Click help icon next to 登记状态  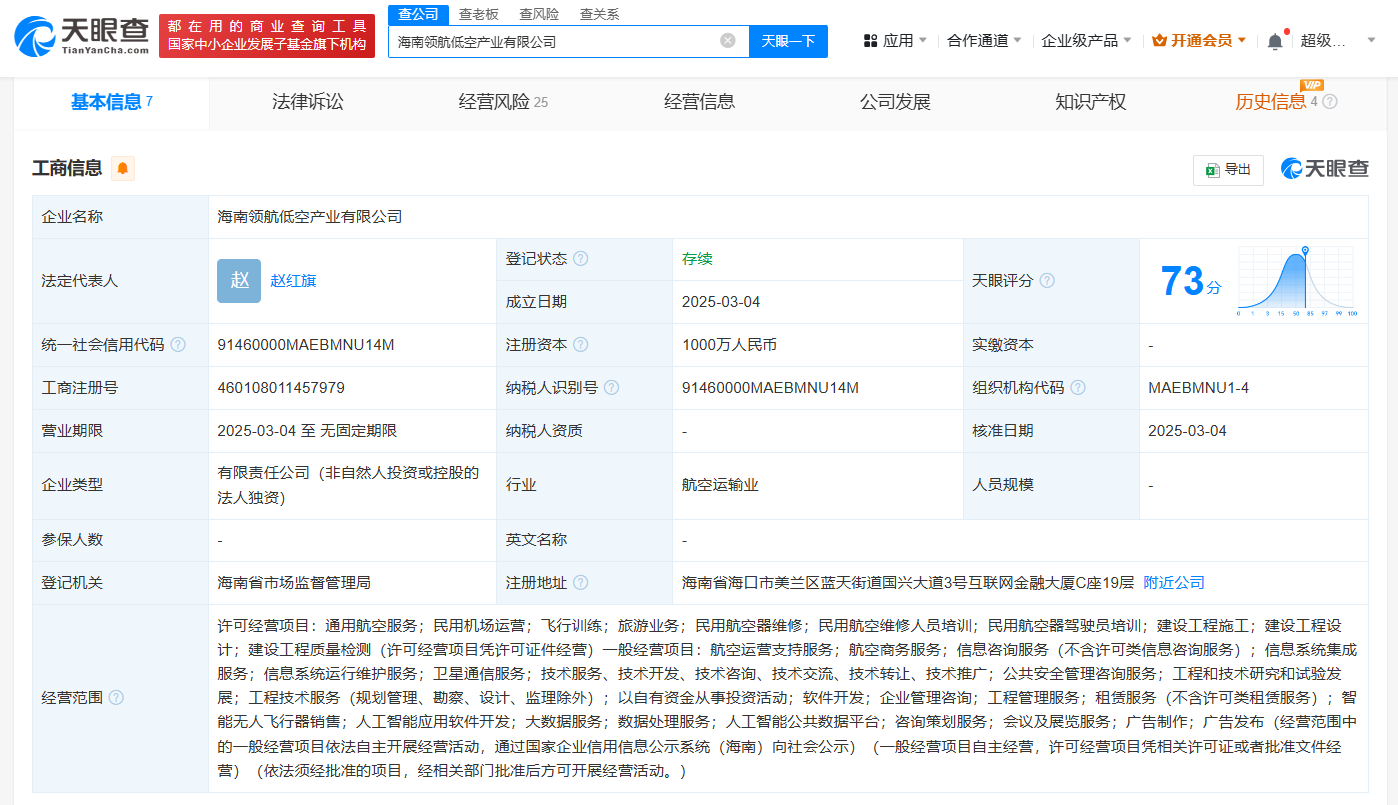click(x=580, y=259)
